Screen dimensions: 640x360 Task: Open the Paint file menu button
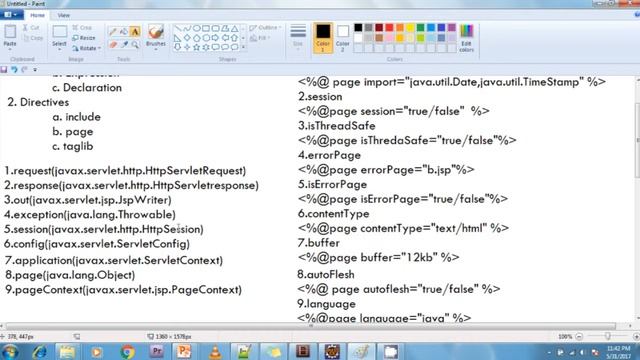coord(11,15)
